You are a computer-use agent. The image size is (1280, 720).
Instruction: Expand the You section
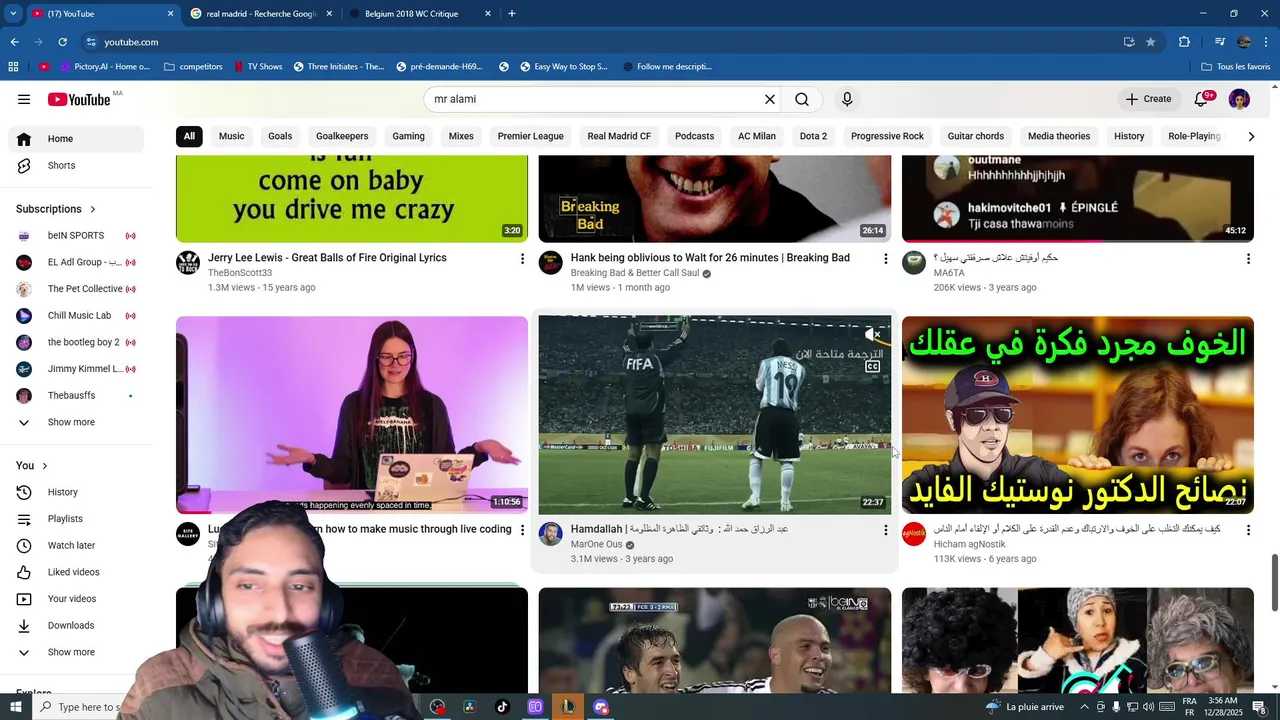tap(32, 466)
